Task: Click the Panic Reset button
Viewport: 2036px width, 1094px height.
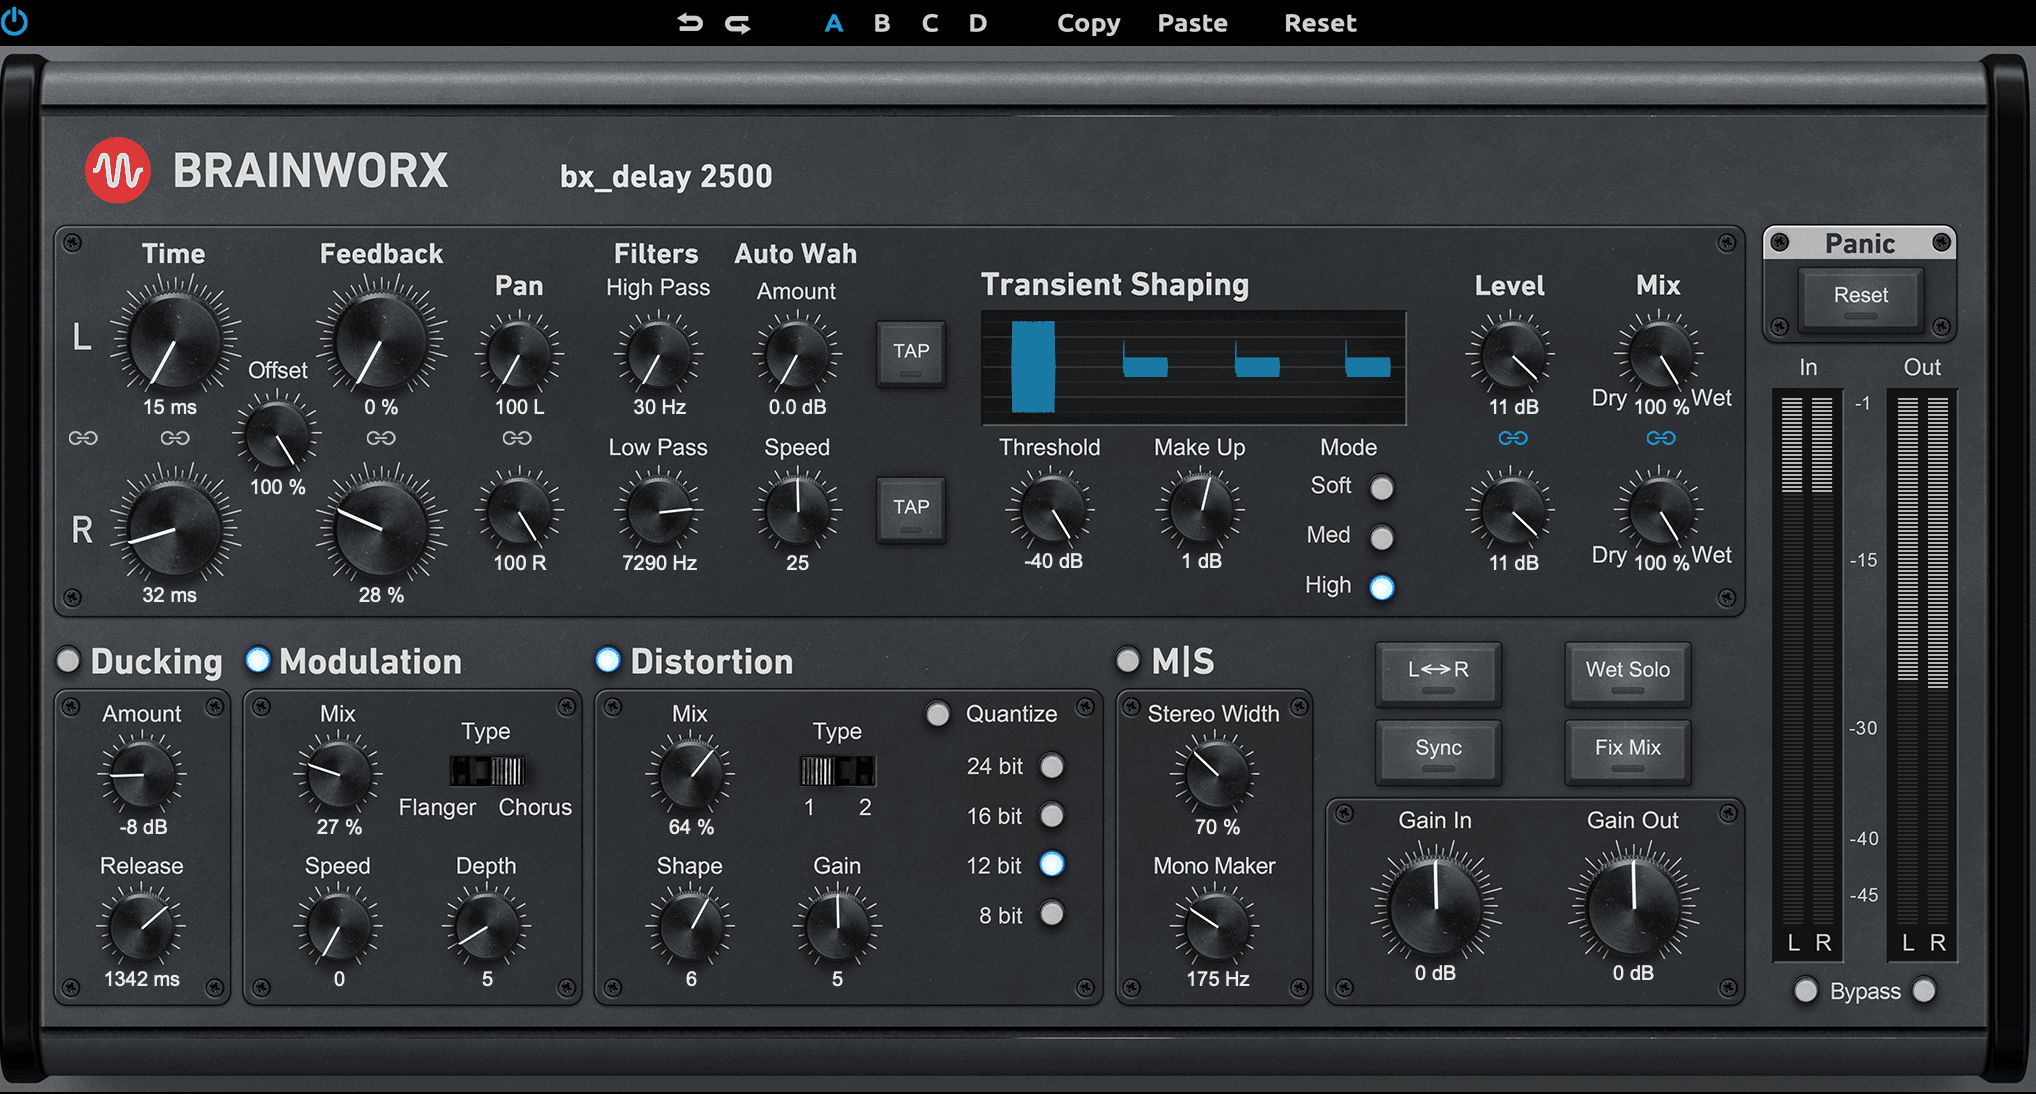Action: click(x=1860, y=298)
